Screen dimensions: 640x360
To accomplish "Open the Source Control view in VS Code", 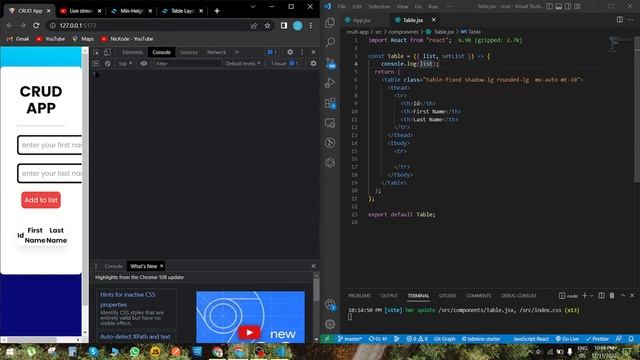I will click(x=330, y=62).
